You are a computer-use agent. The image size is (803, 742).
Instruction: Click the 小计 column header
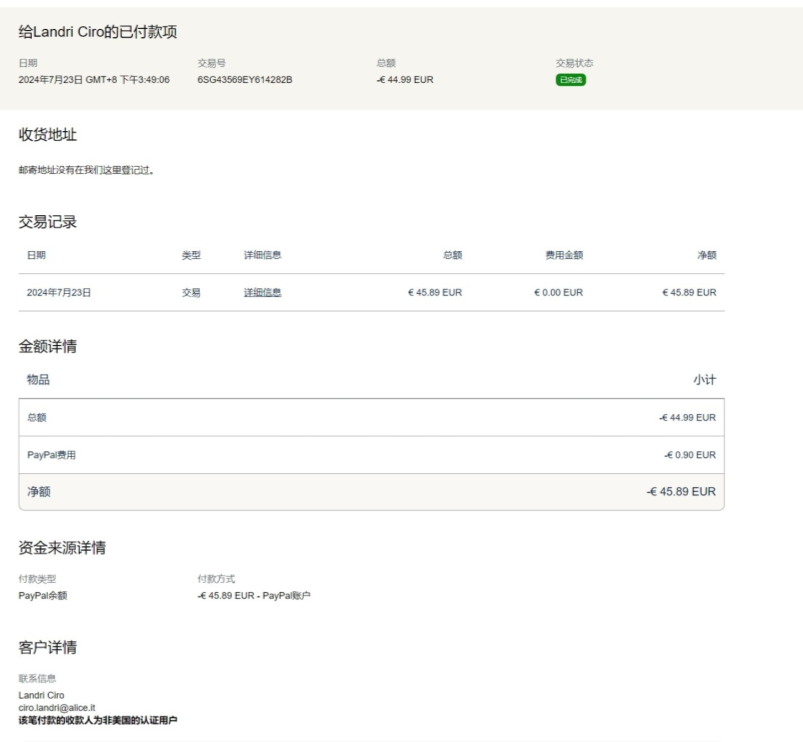[704, 380]
